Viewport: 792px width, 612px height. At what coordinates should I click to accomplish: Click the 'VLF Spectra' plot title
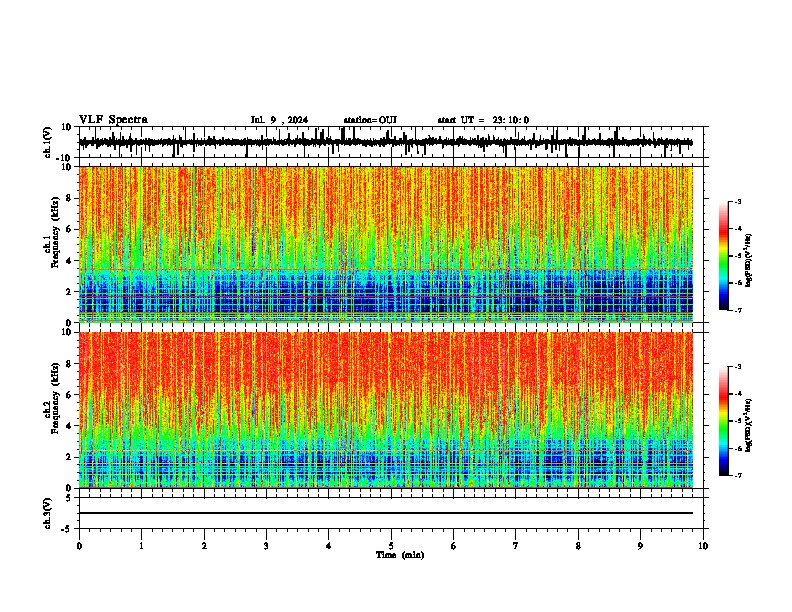pos(113,120)
